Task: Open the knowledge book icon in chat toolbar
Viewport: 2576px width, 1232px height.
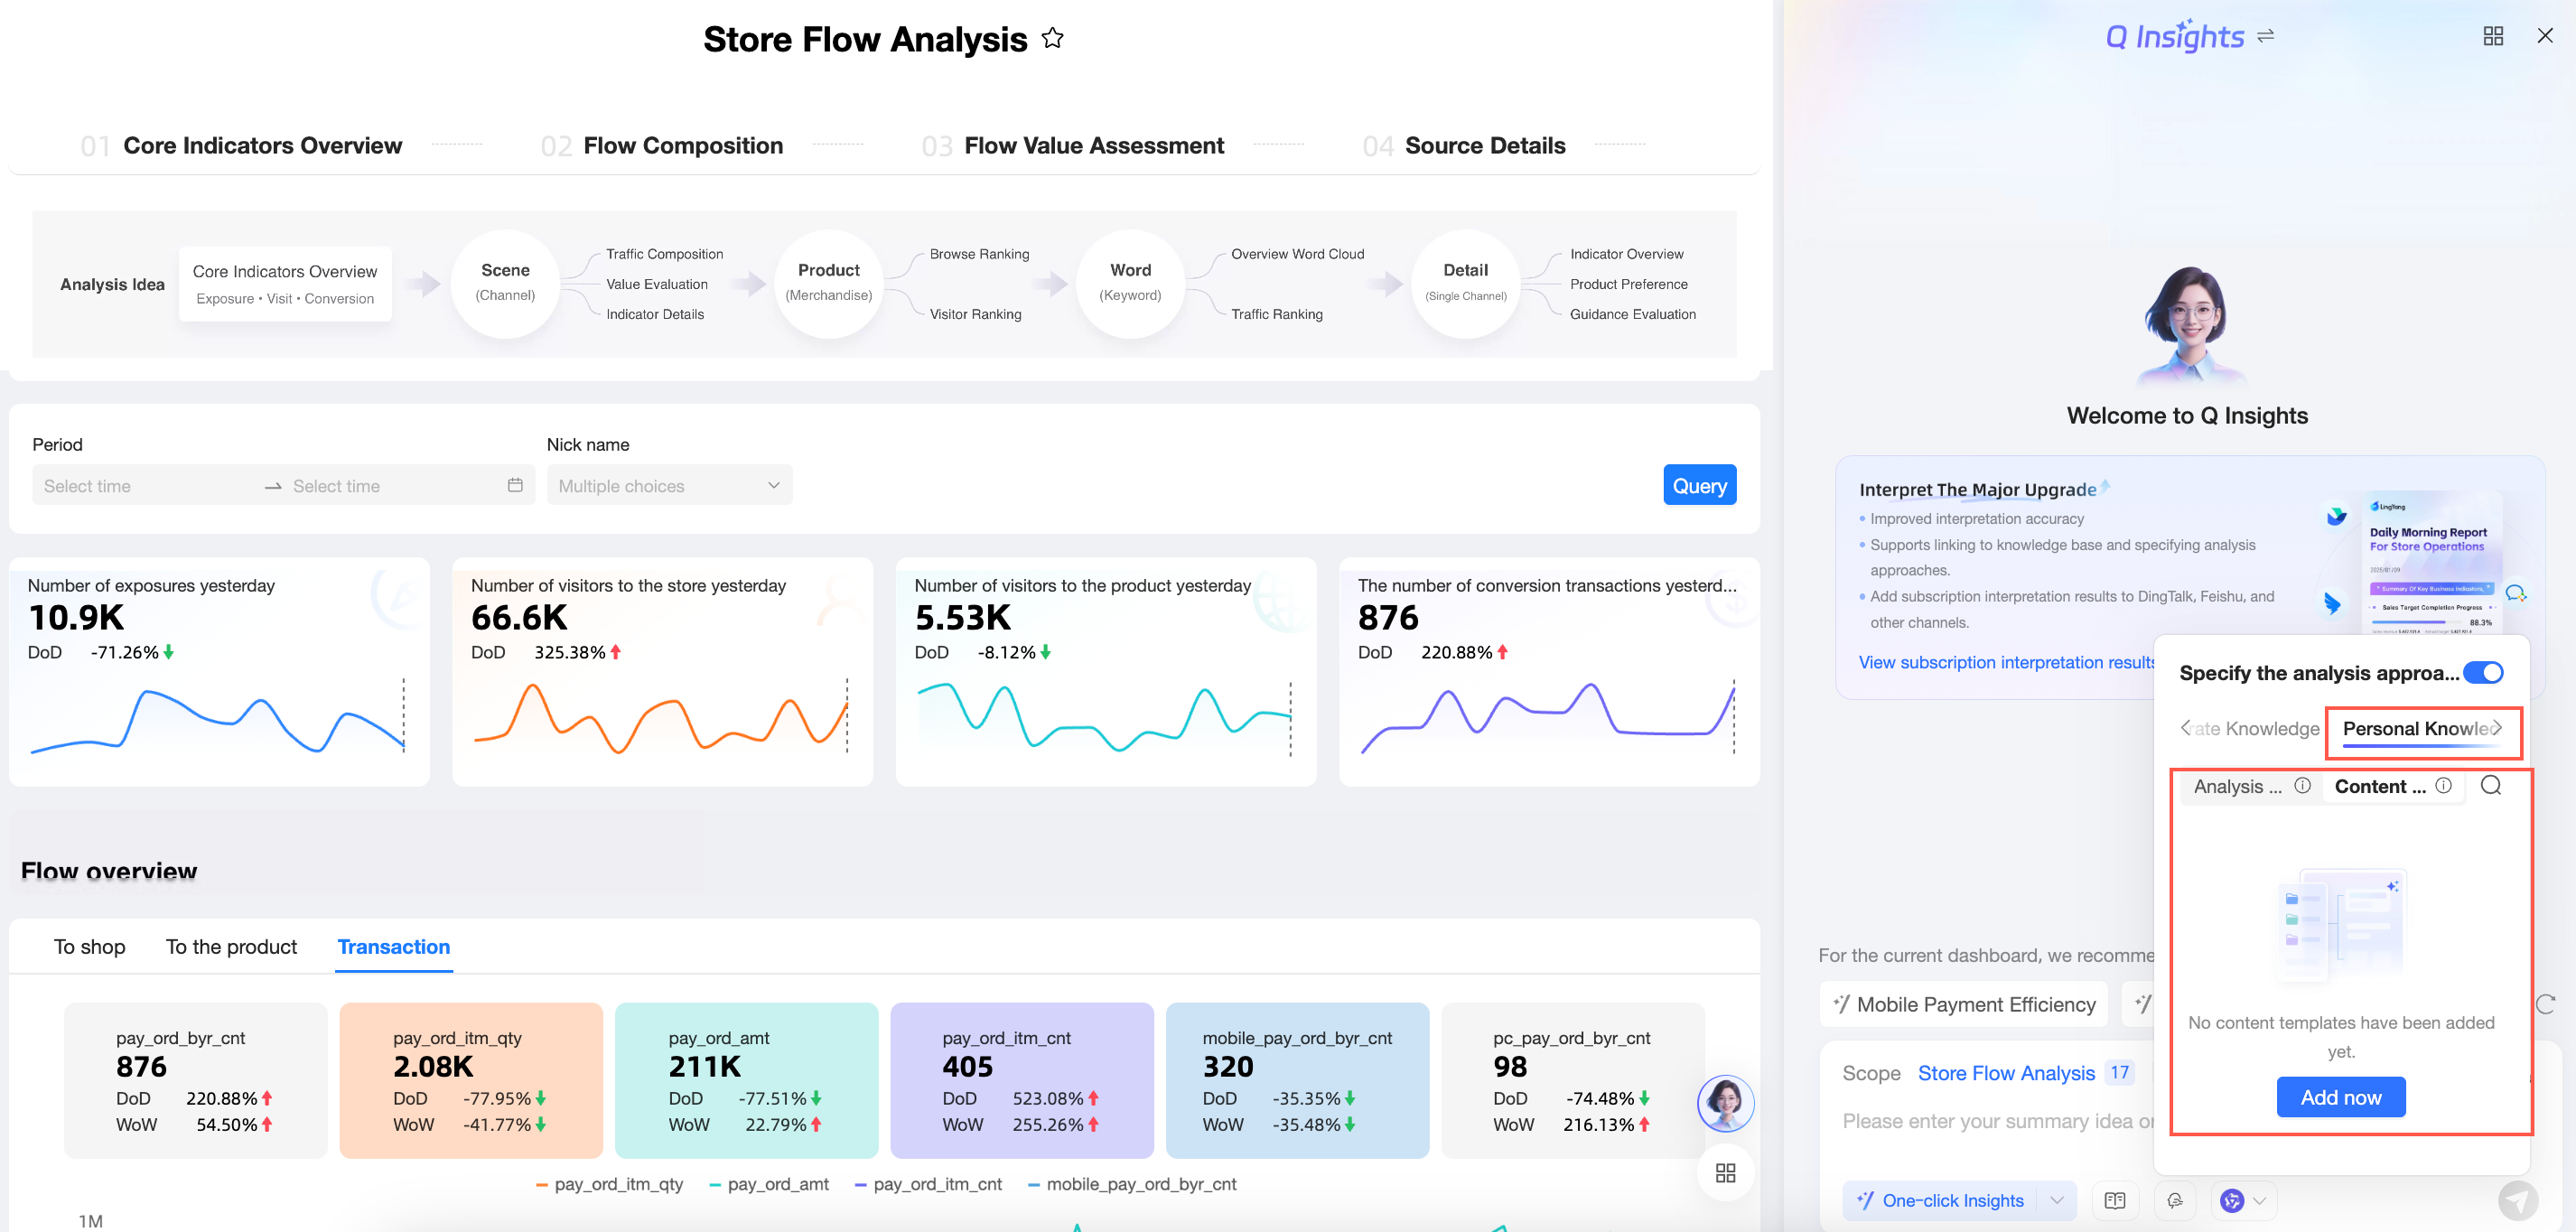Action: (2115, 1200)
